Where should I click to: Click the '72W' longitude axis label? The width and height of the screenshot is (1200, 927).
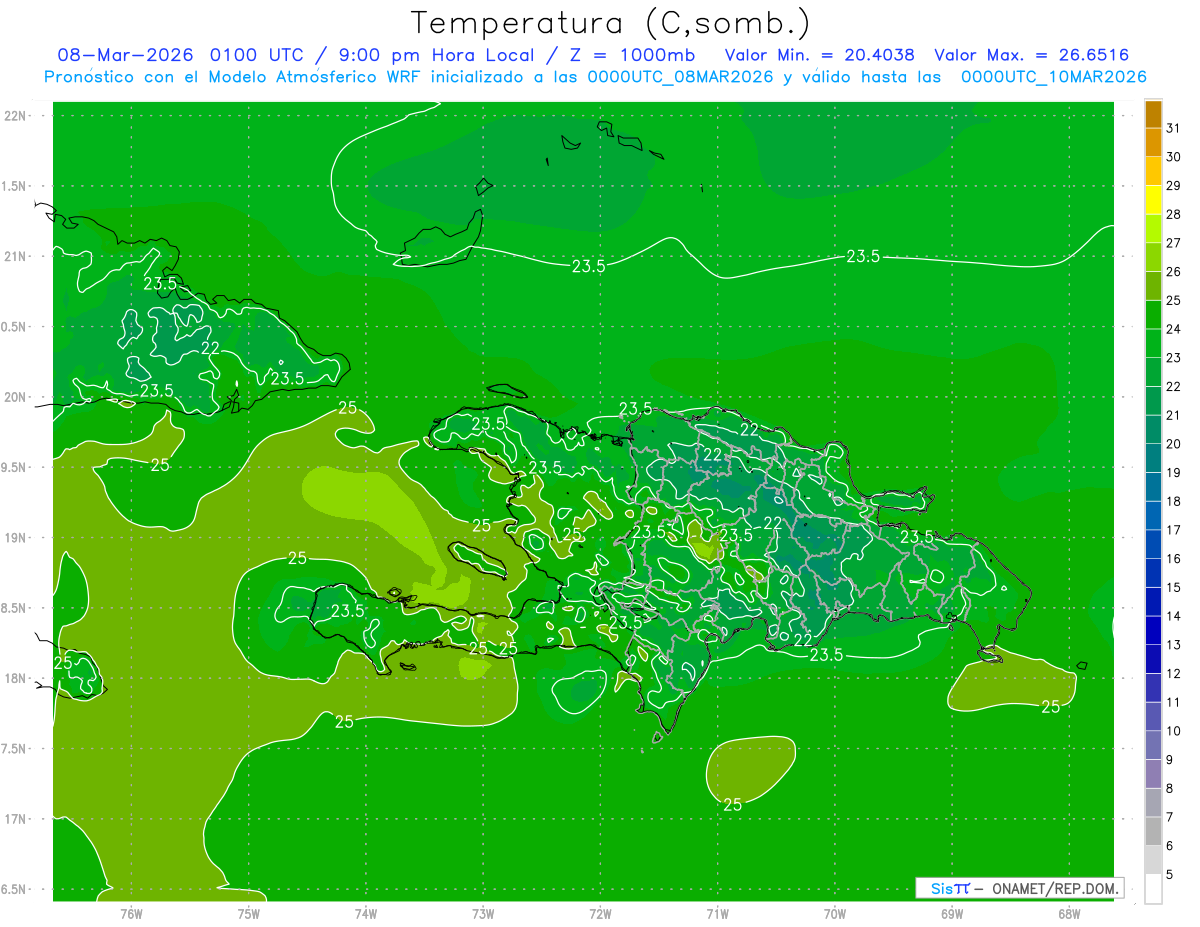pyautogui.click(x=600, y=914)
